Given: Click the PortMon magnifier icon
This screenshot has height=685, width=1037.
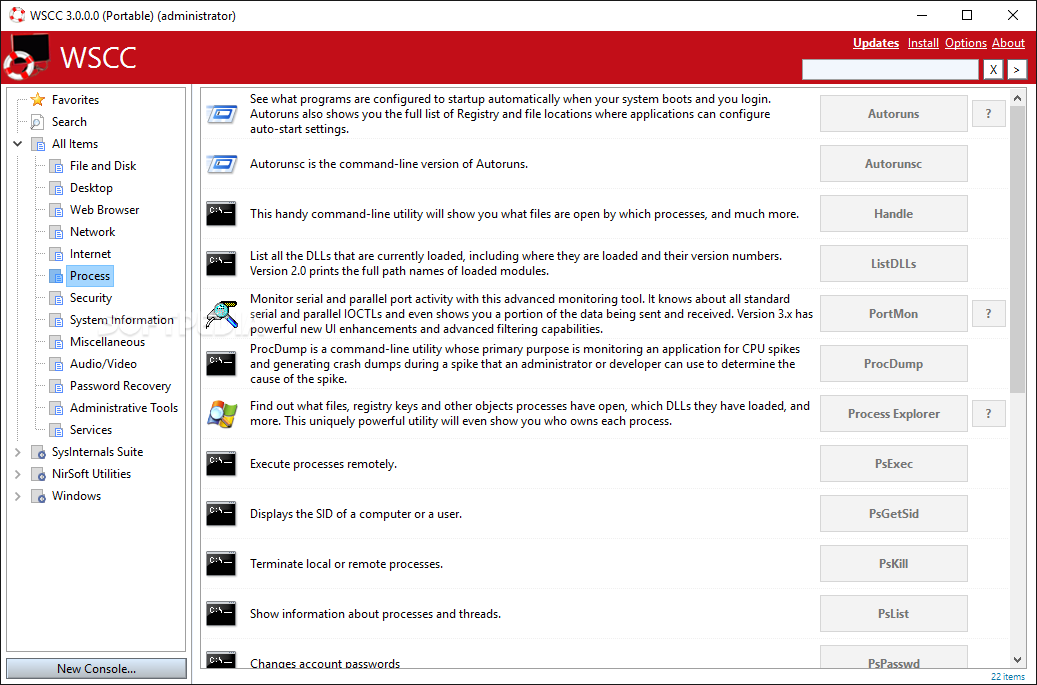Looking at the screenshot, I should pos(222,313).
